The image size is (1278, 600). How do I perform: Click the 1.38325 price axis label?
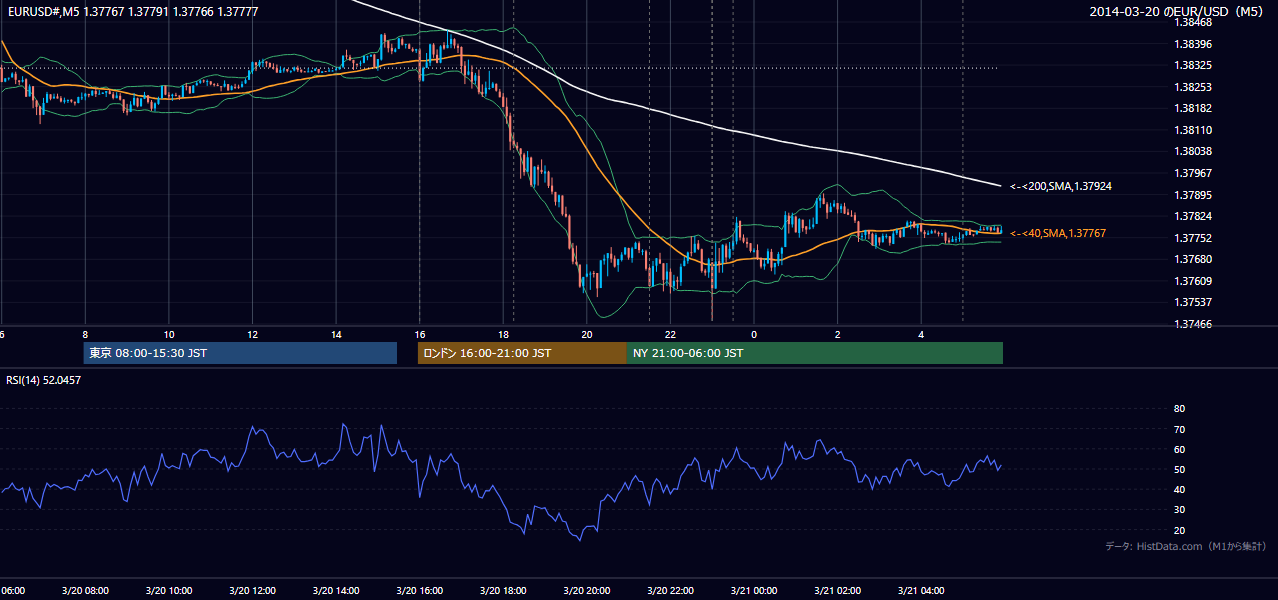tap(1193, 65)
